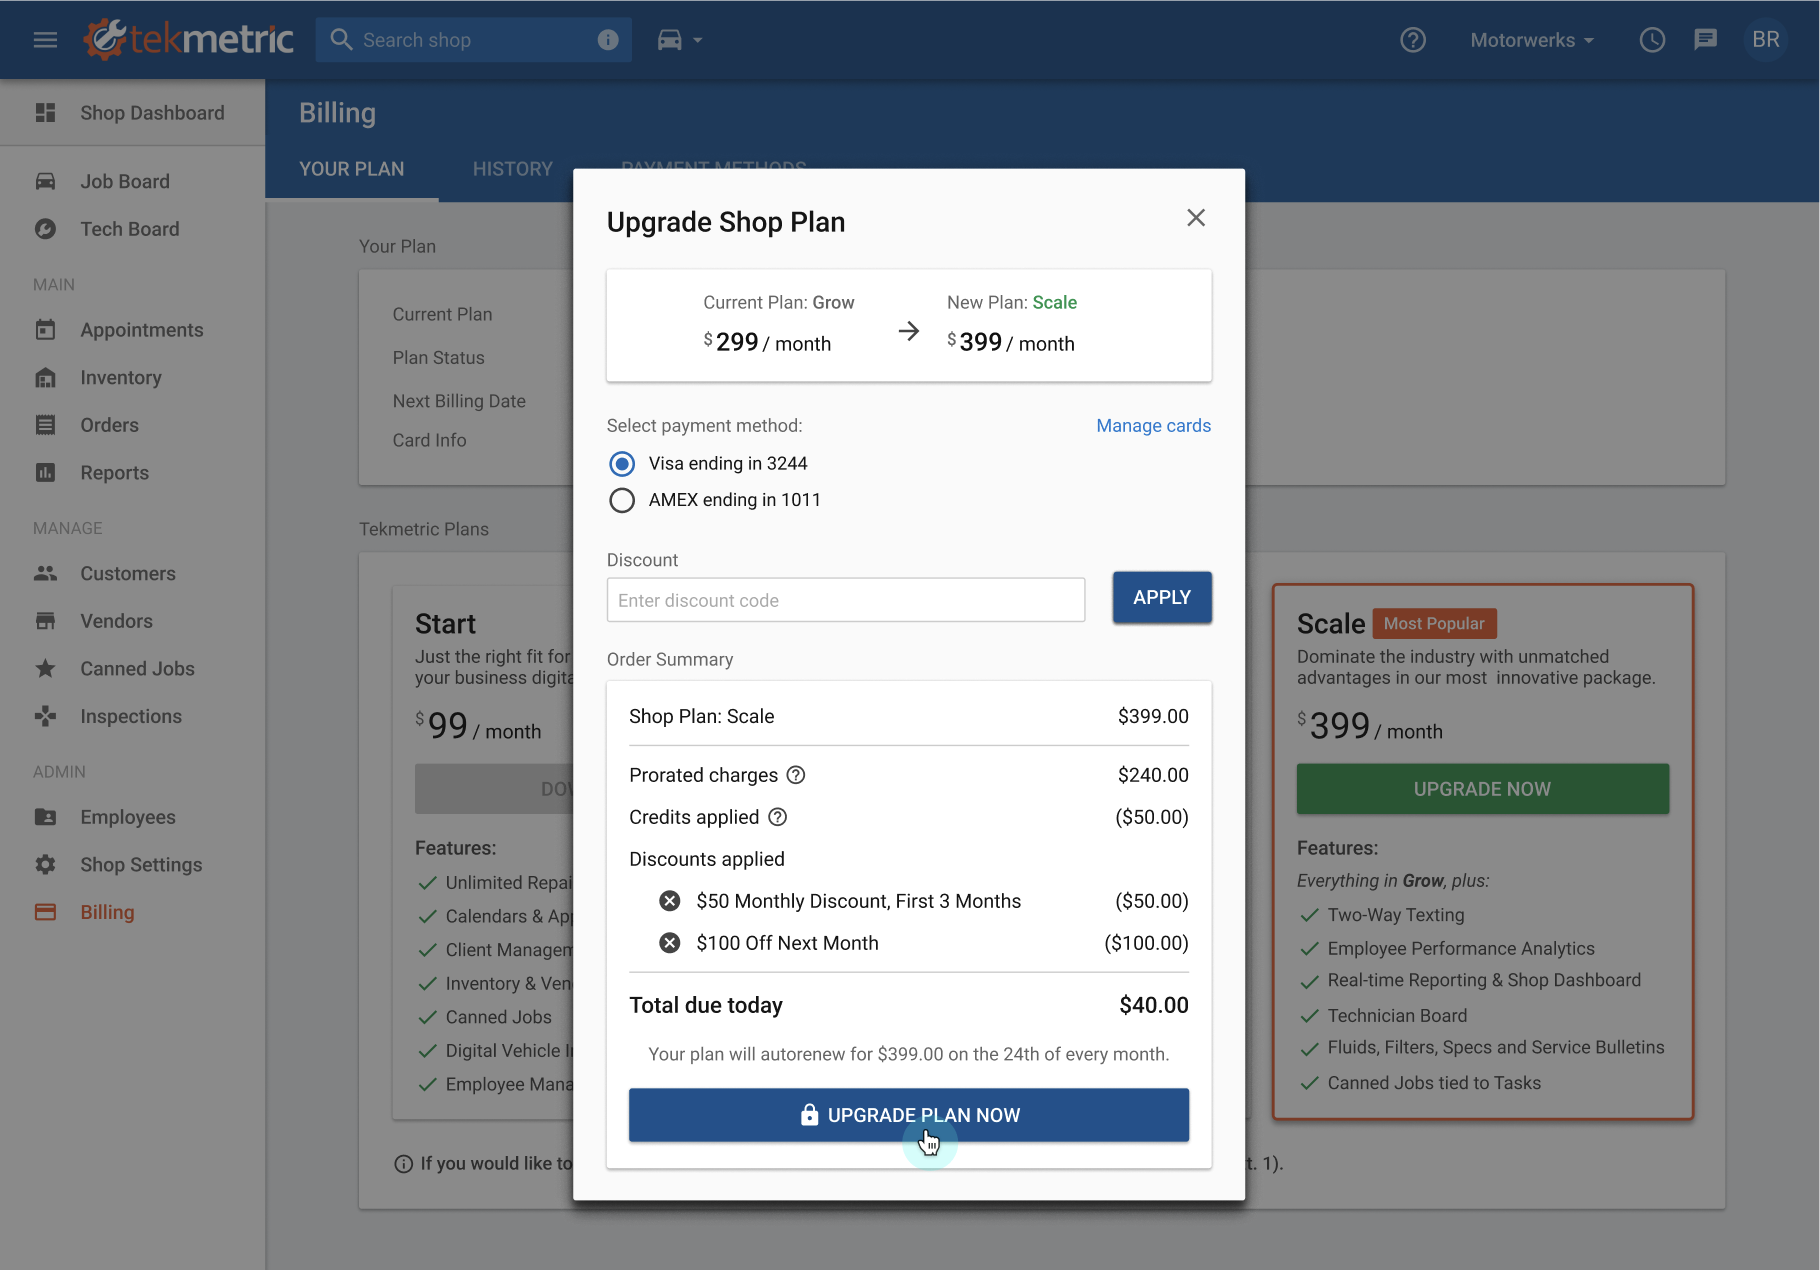
Task: Click the Appointments calendar icon
Action: (45, 329)
